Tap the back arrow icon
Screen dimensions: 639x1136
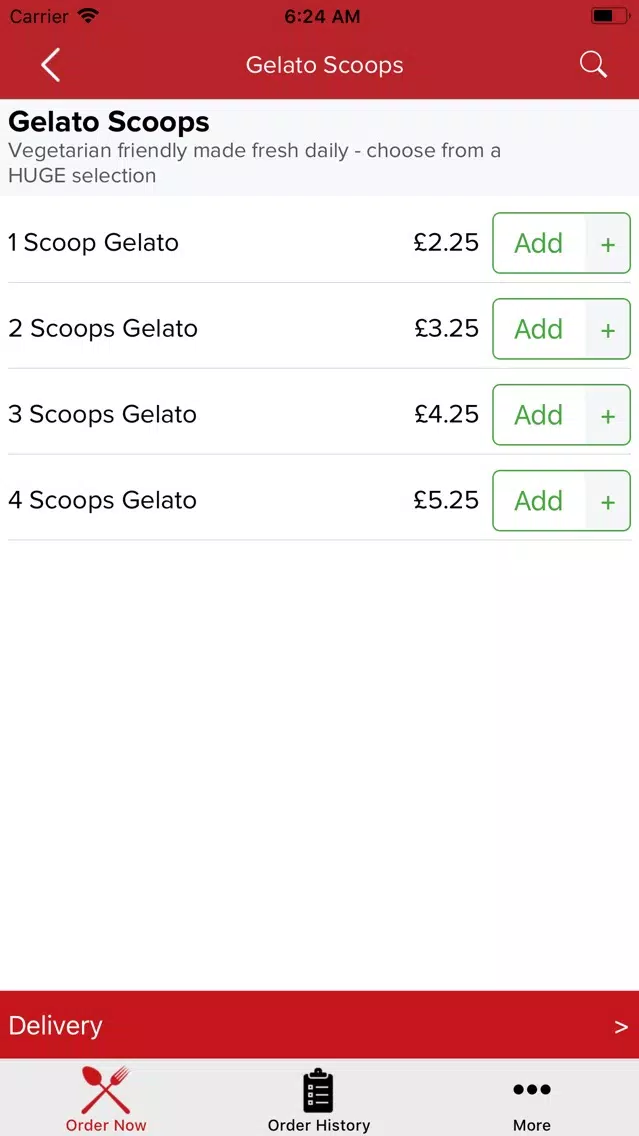pos(50,65)
